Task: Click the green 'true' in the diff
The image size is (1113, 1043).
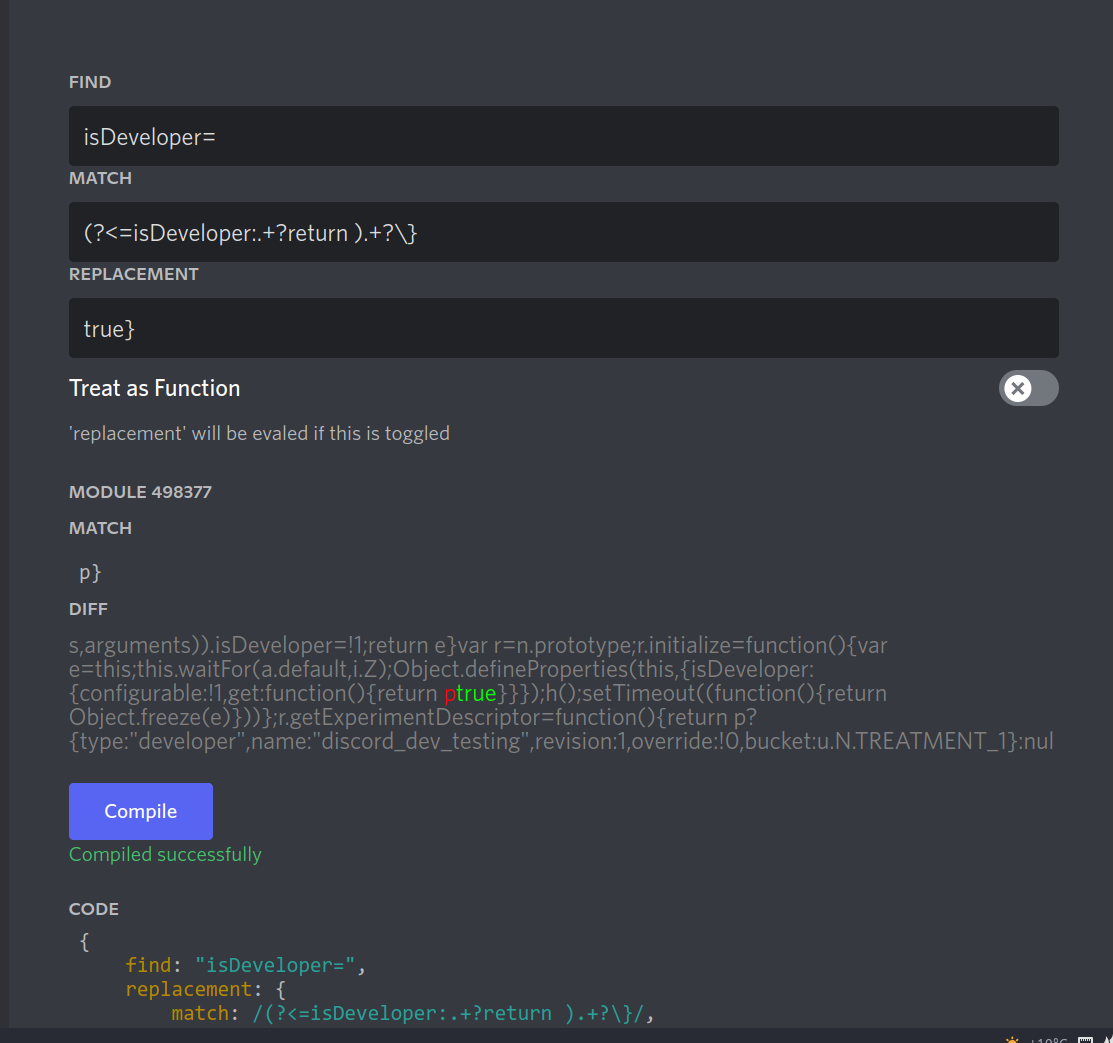Action: pyautogui.click(x=476, y=693)
